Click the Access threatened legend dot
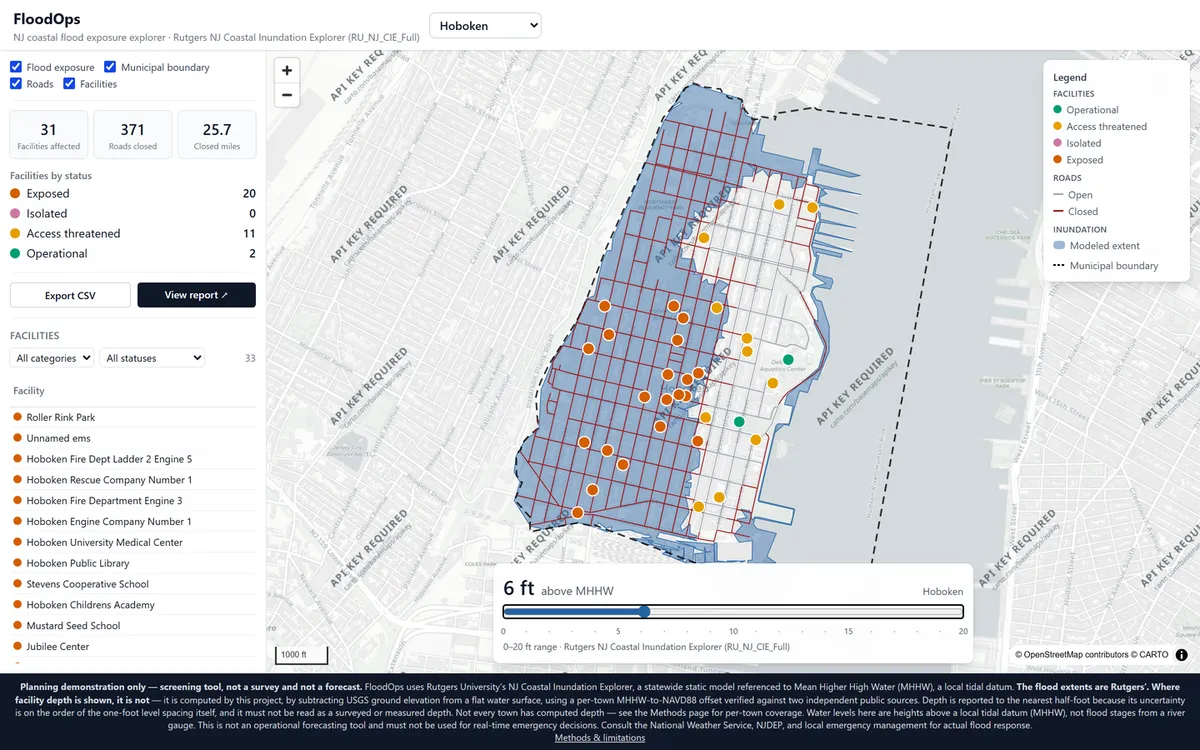Viewport: 1200px width, 750px height. click(x=1058, y=127)
